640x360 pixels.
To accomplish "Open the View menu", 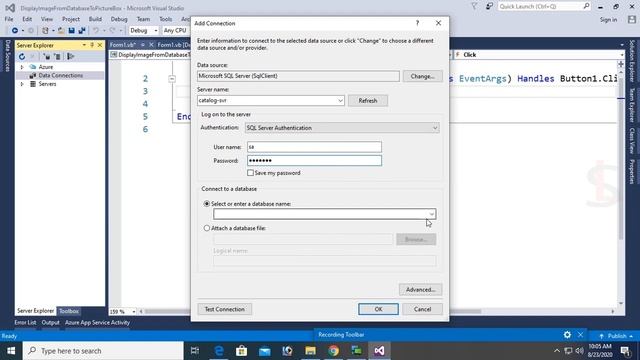I will [47, 19].
